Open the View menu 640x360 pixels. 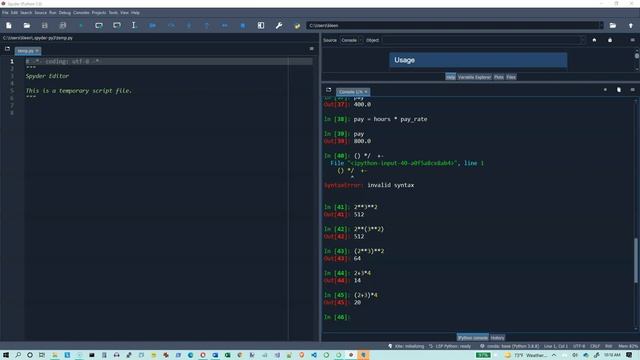coord(124,13)
